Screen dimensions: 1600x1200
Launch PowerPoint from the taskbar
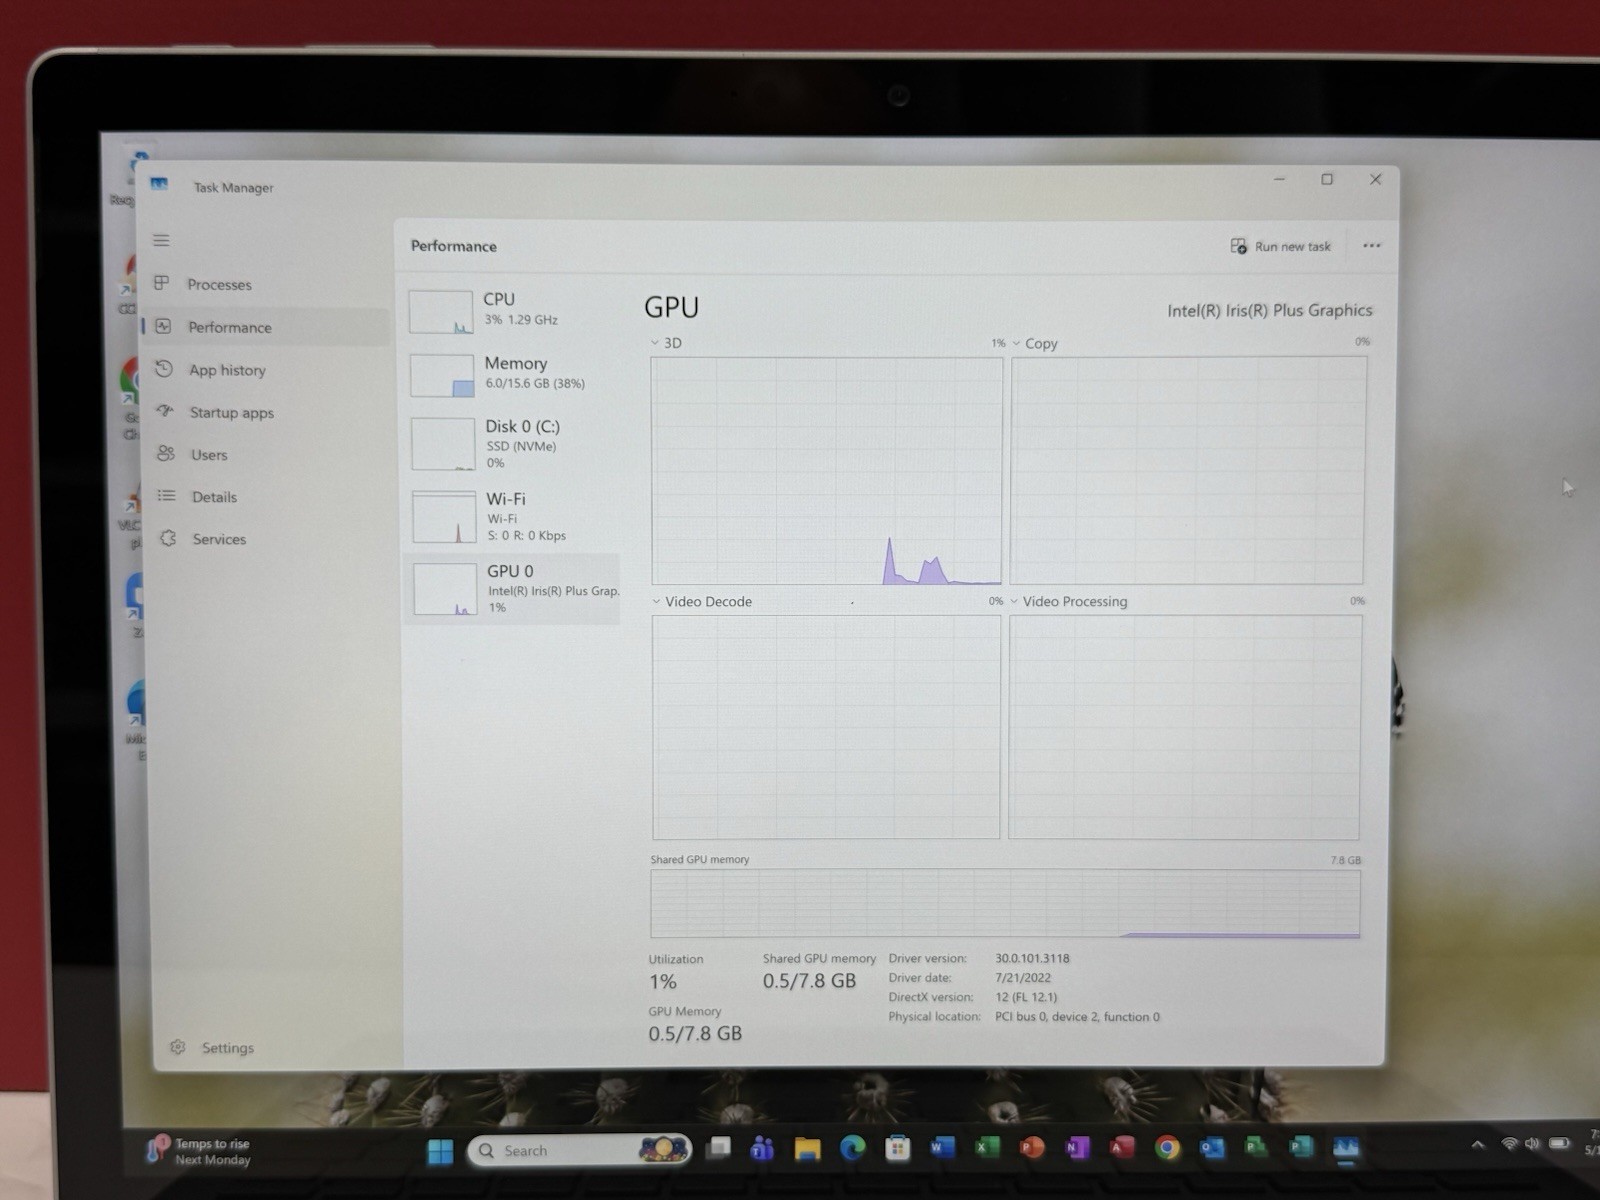(x=1032, y=1148)
